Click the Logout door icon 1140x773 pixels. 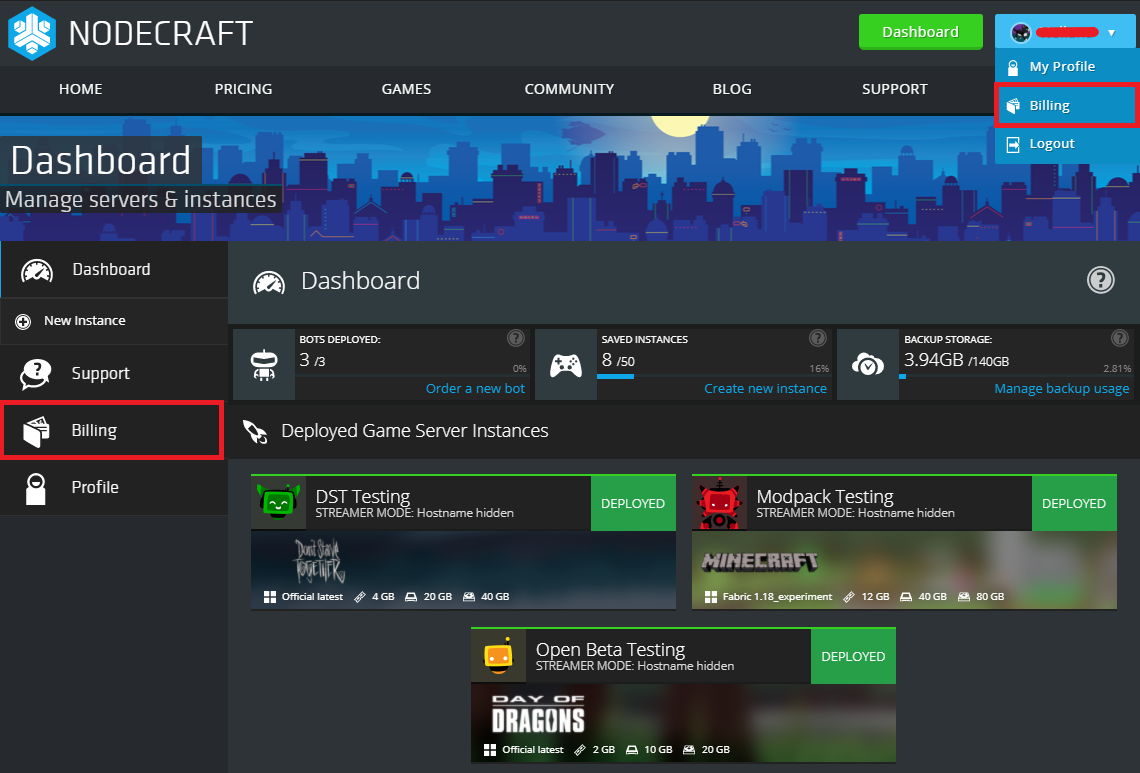(1013, 144)
